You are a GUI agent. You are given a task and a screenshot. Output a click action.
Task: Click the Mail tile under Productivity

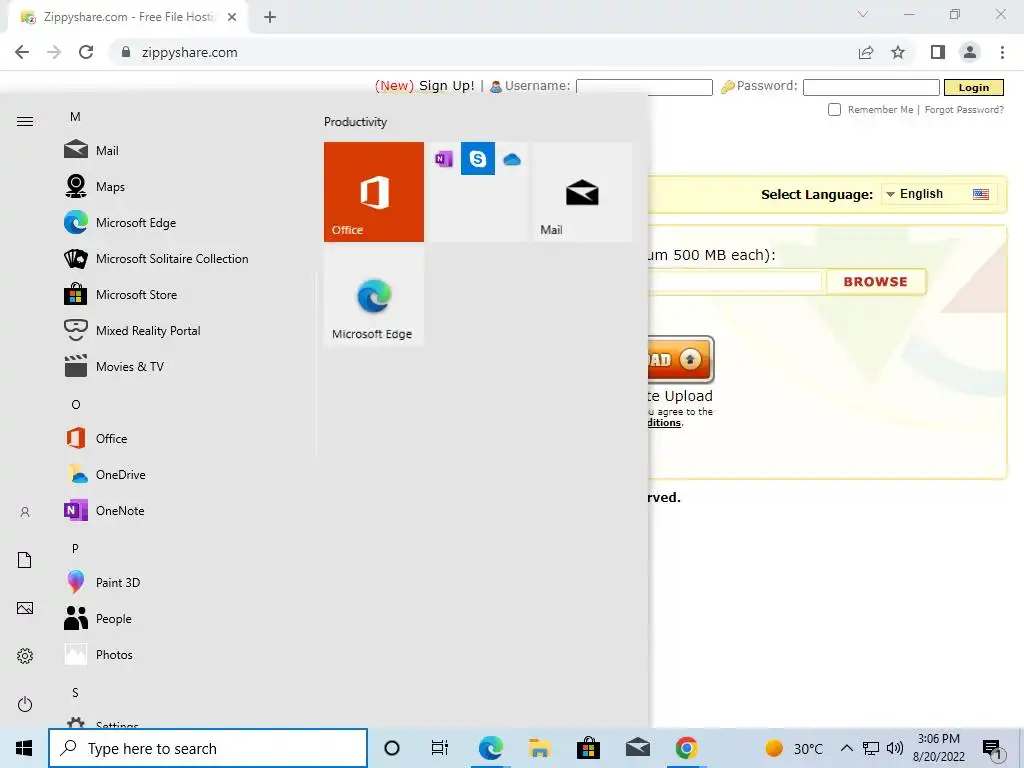pos(582,192)
